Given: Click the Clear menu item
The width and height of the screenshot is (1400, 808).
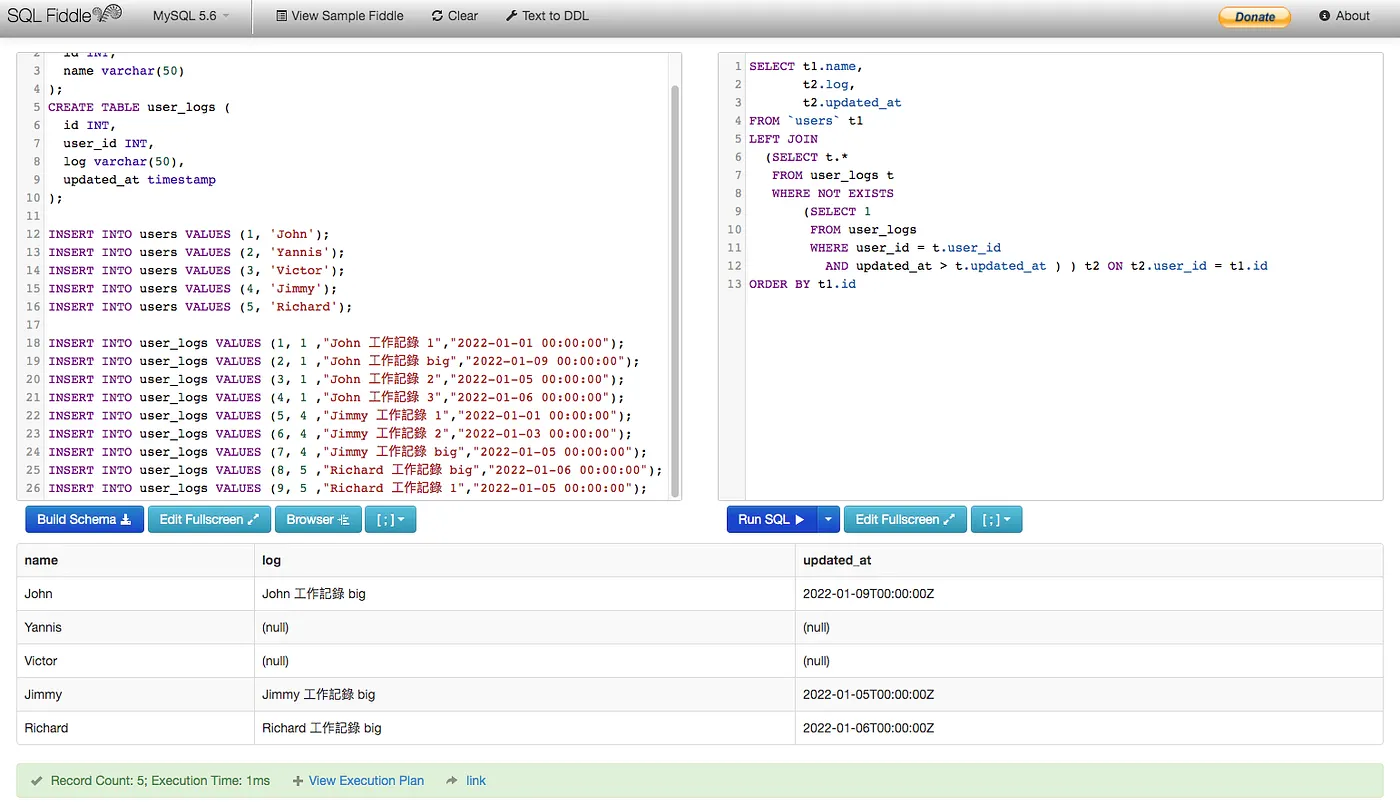Looking at the screenshot, I should (455, 16).
